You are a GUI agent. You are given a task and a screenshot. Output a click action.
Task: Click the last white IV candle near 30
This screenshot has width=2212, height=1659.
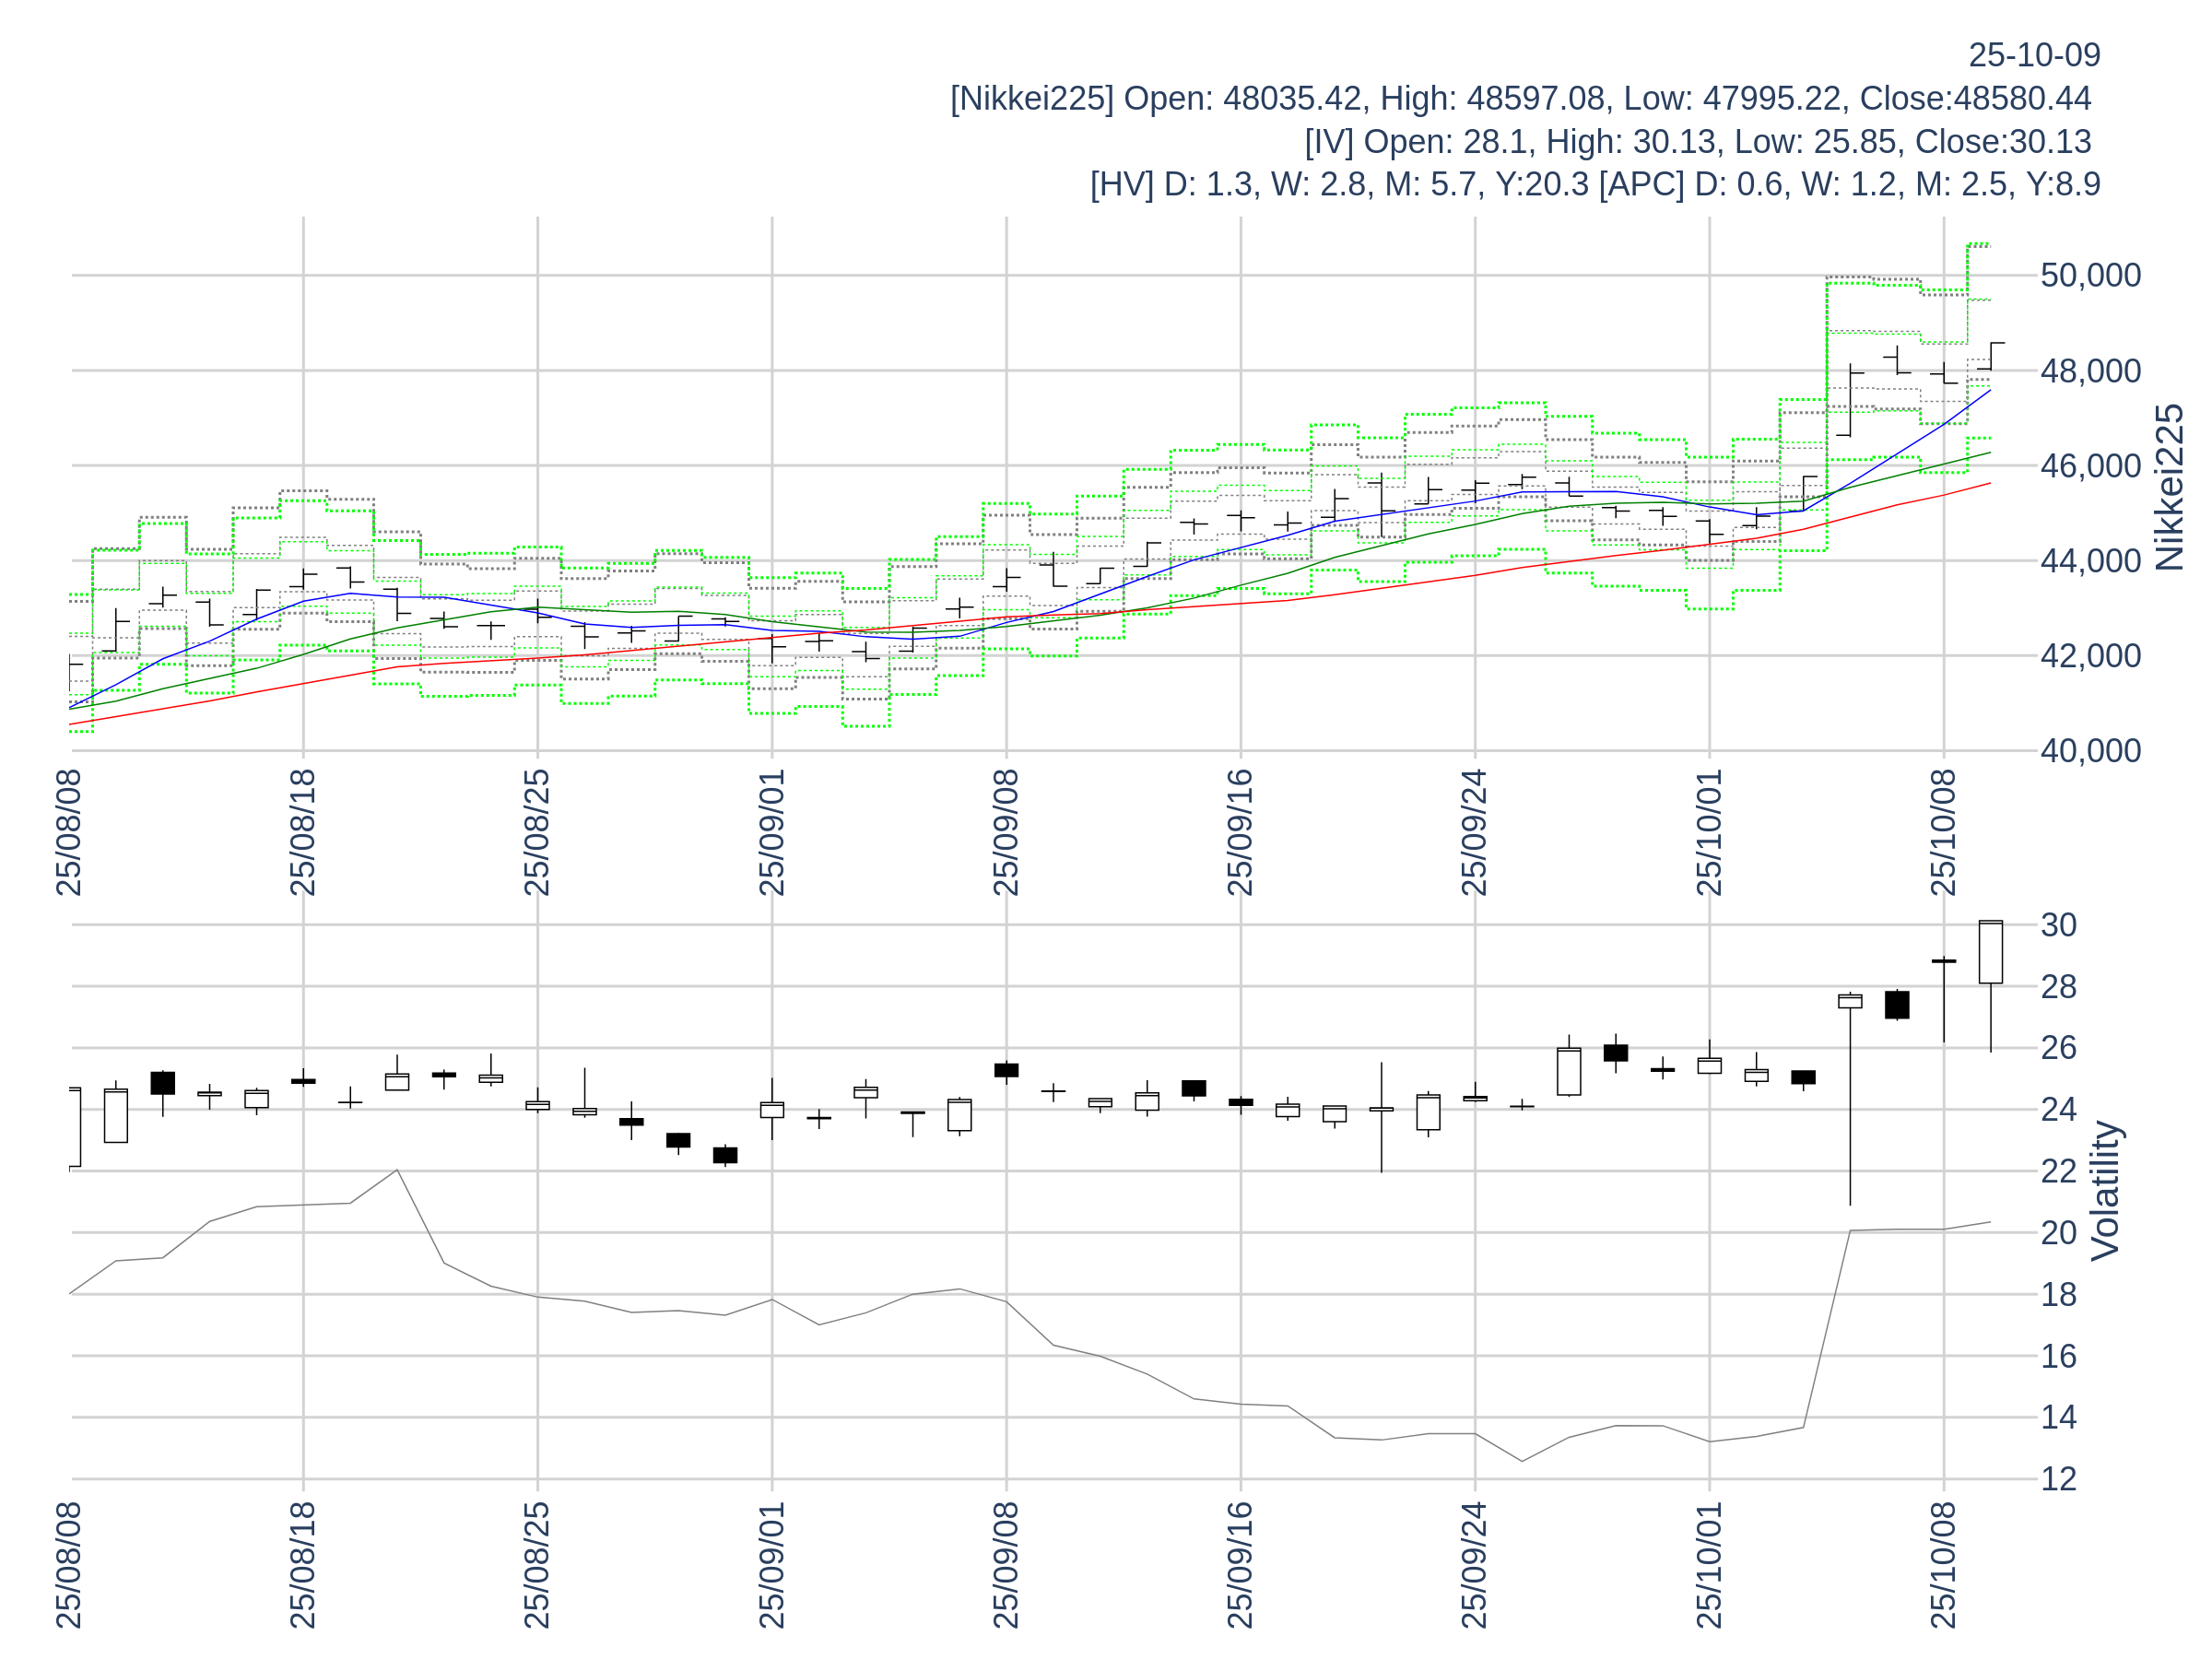tap(1990, 952)
